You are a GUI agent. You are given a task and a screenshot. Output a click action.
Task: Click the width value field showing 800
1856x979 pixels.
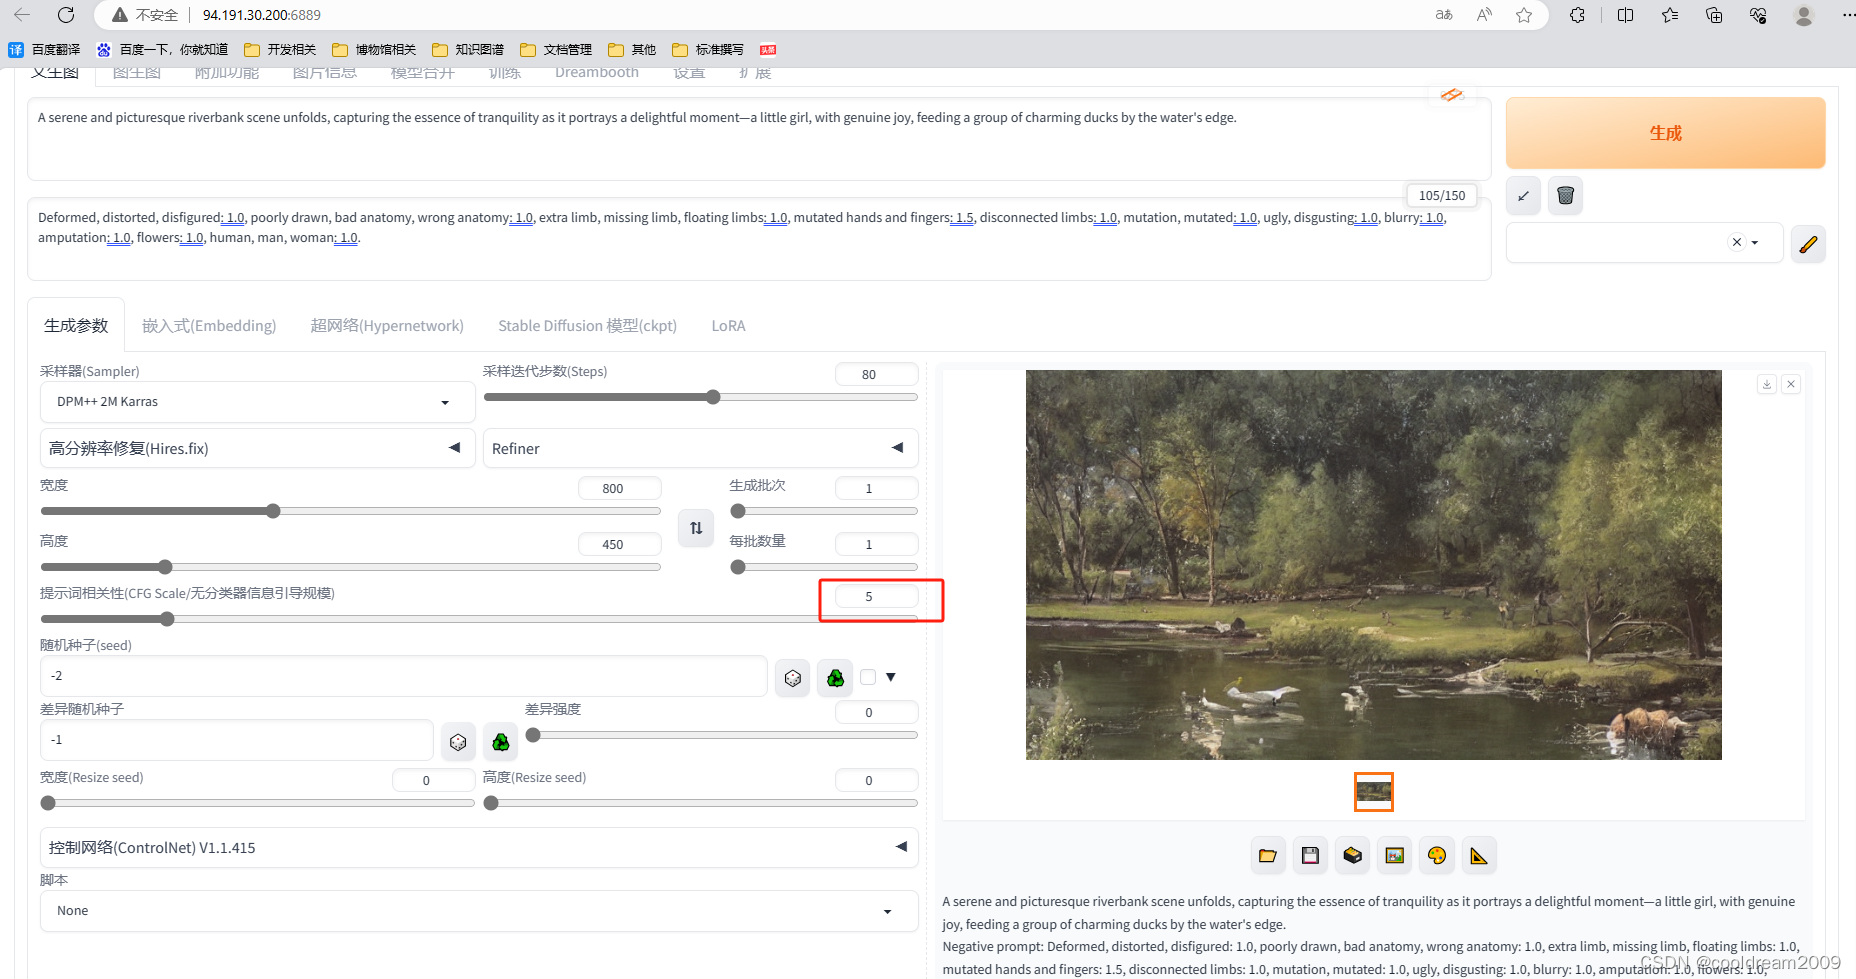[620, 488]
